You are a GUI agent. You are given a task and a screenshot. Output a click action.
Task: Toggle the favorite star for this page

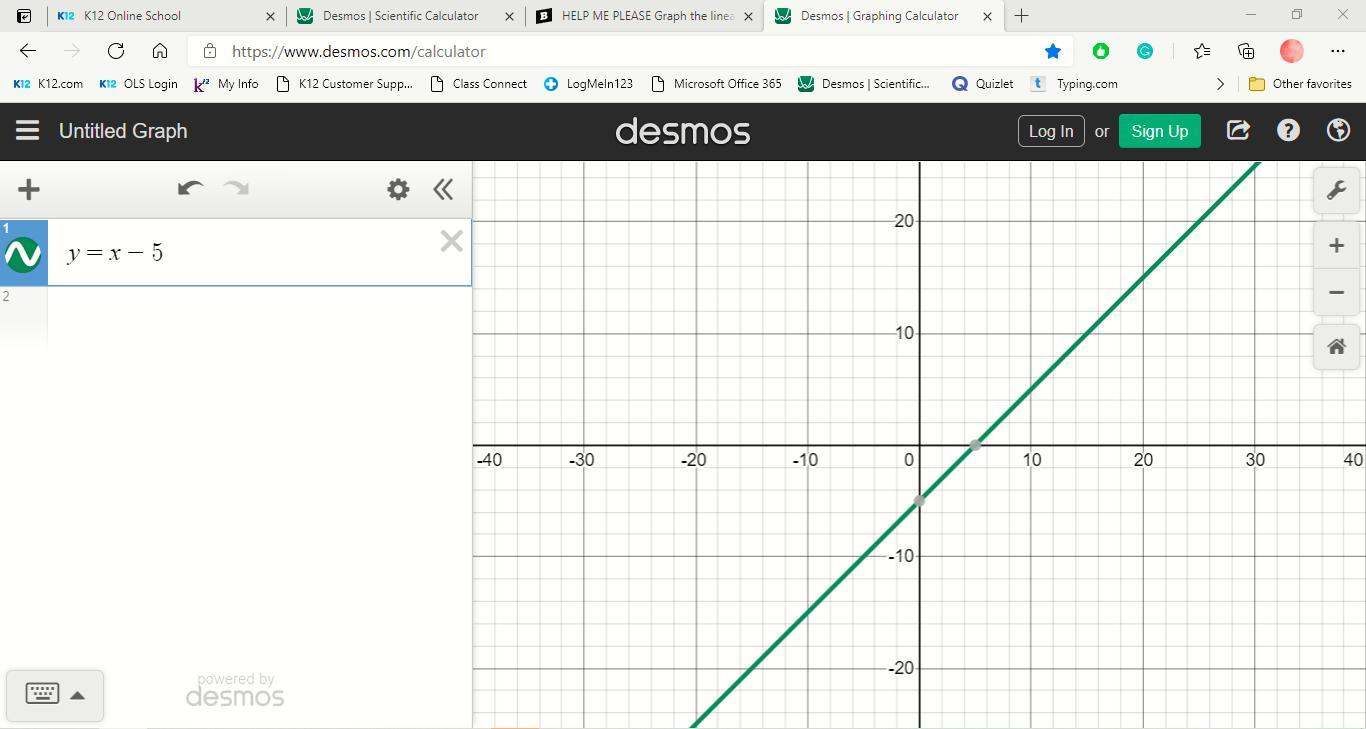point(1053,51)
